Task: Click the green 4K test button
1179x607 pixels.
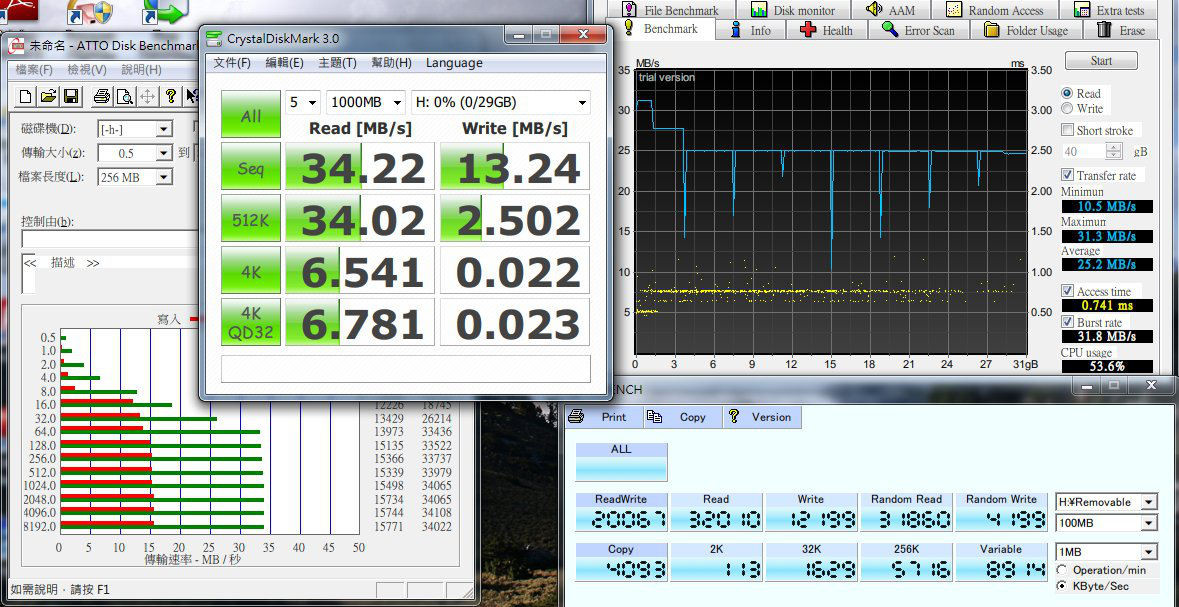Action: click(251, 270)
